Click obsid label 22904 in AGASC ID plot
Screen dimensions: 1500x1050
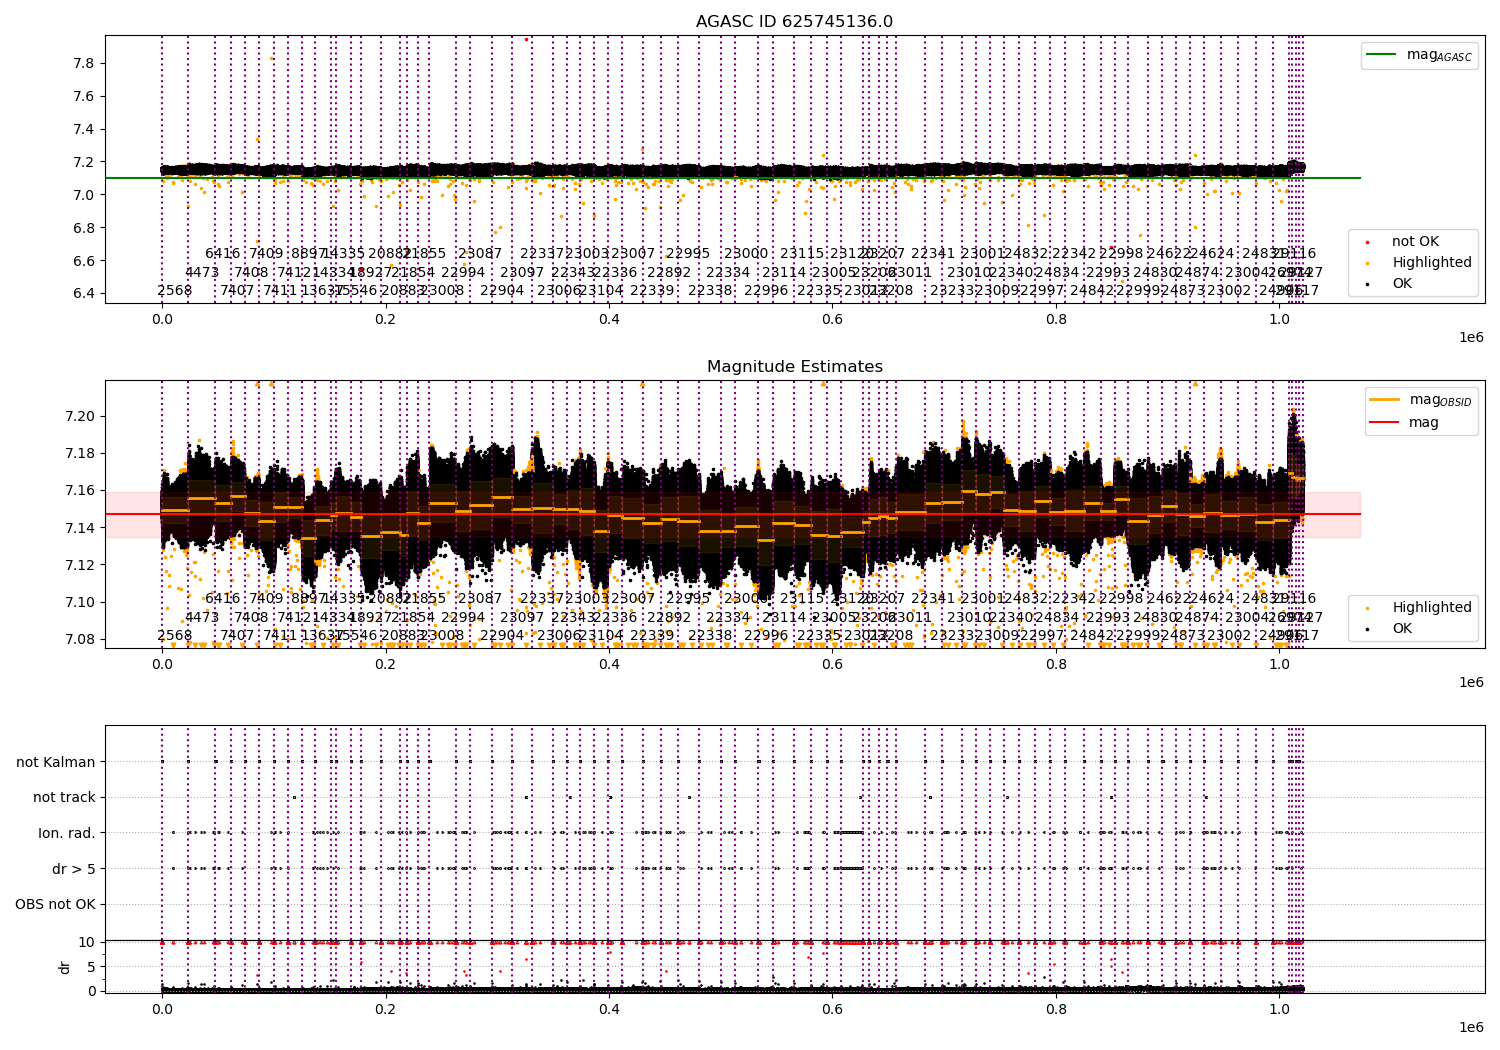(x=502, y=290)
